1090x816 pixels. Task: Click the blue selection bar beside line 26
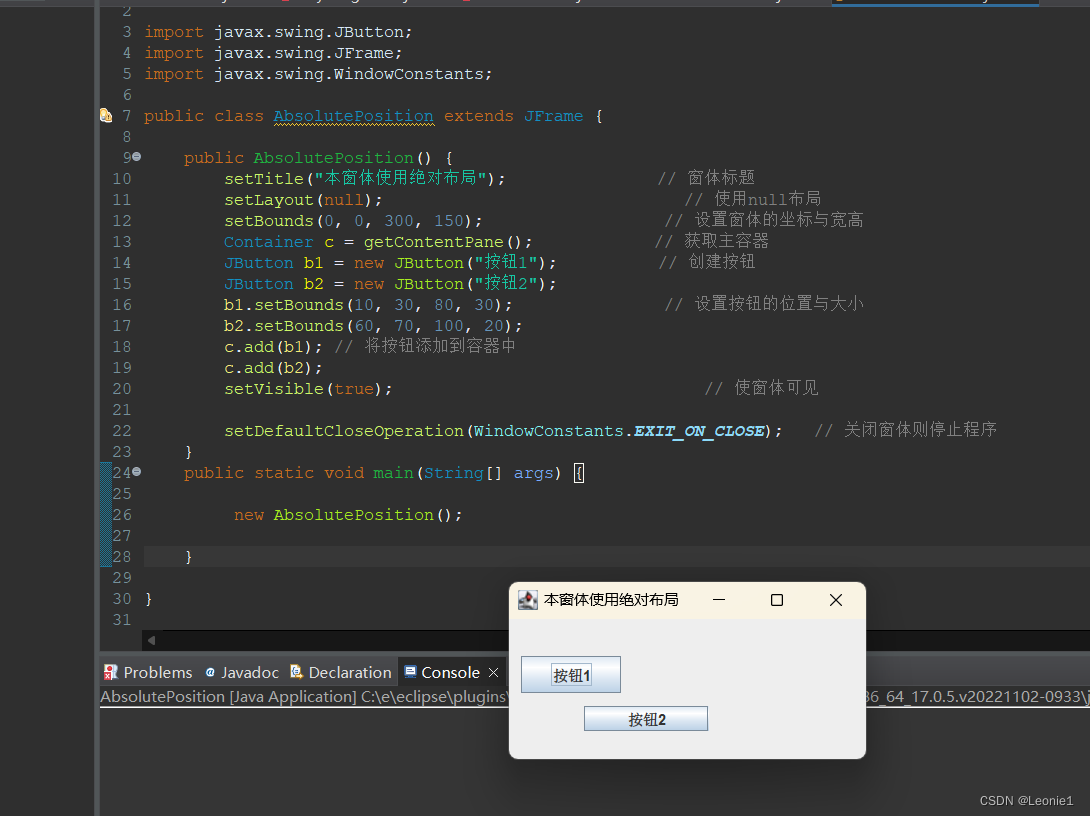pyautogui.click(x=106, y=514)
